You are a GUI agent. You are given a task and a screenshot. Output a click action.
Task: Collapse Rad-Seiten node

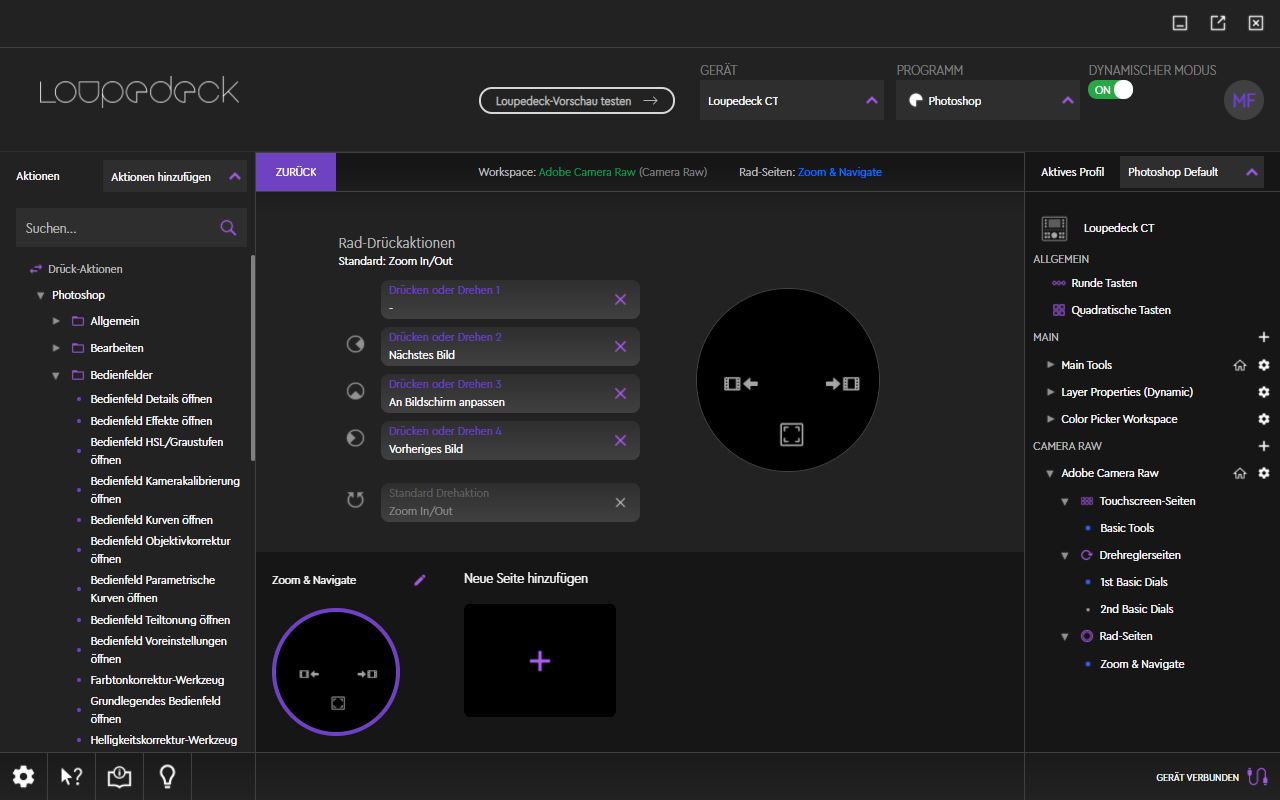coord(1065,636)
